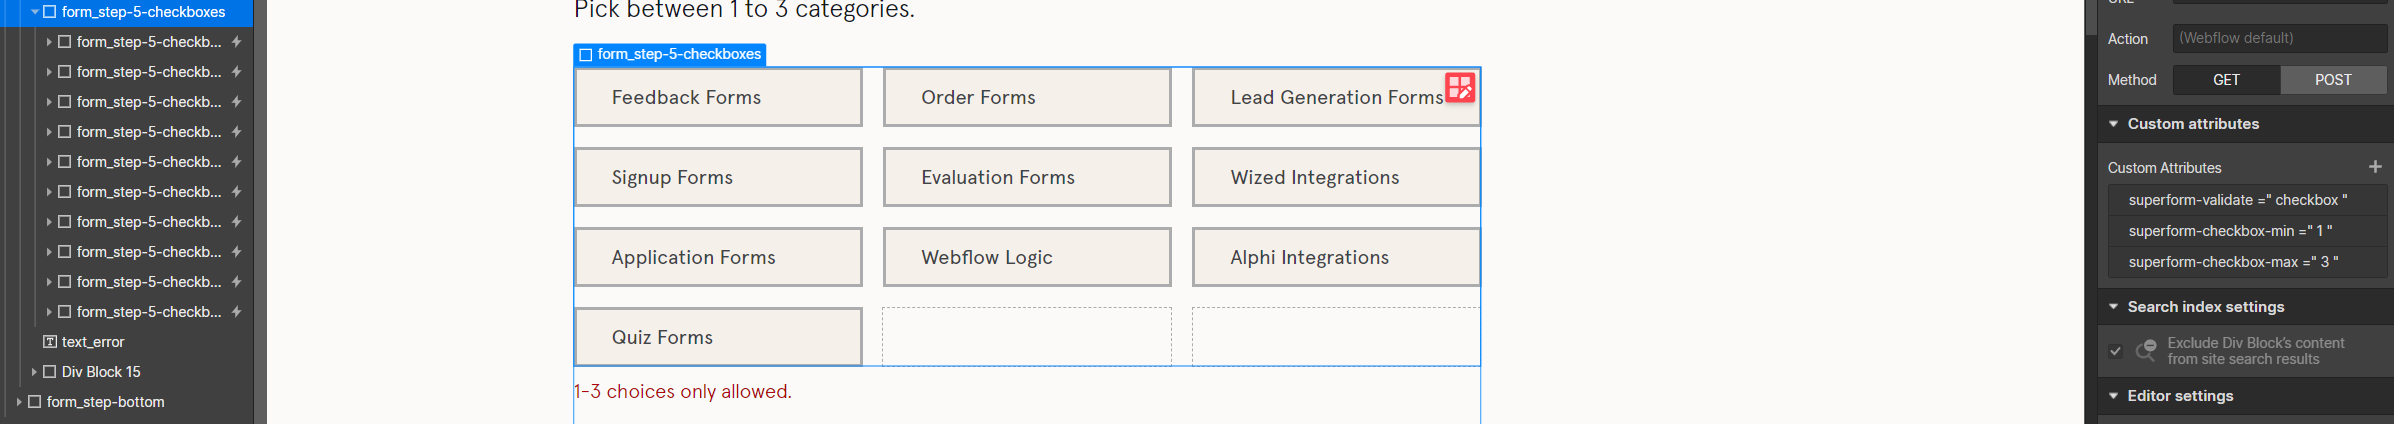The image size is (2394, 424).
Task: Collapse the Custom attributes section
Action: click(x=2114, y=124)
